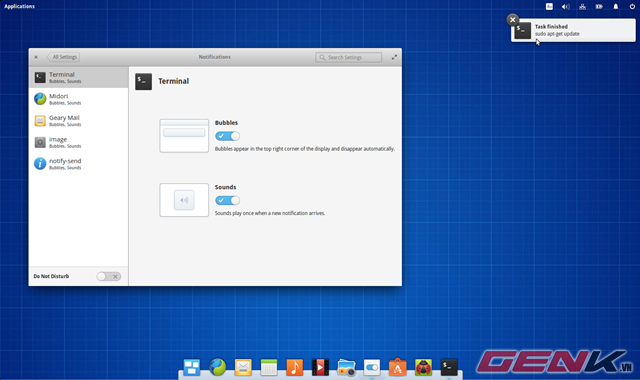Viewport: 640px width, 380px height.
Task: Launch Geary Mail from the dock
Action: click(x=243, y=367)
